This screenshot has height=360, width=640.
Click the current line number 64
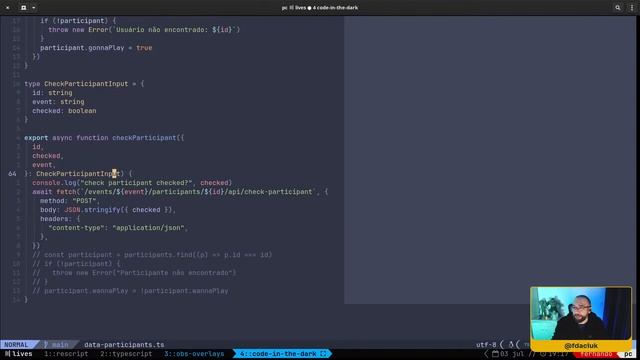[12, 174]
